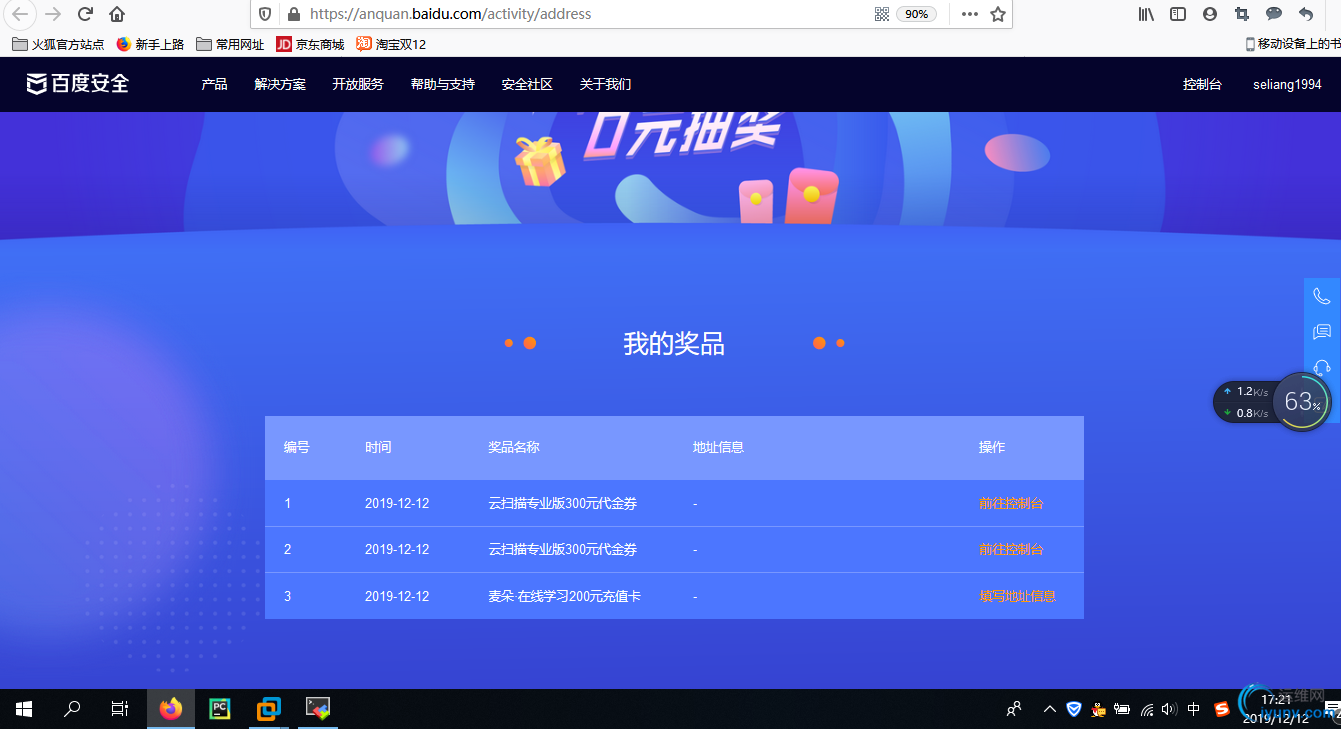Image resolution: width=1341 pixels, height=729 pixels.
Task: Open the 火狐官方站点 bookmark folder
Action: (x=58, y=44)
